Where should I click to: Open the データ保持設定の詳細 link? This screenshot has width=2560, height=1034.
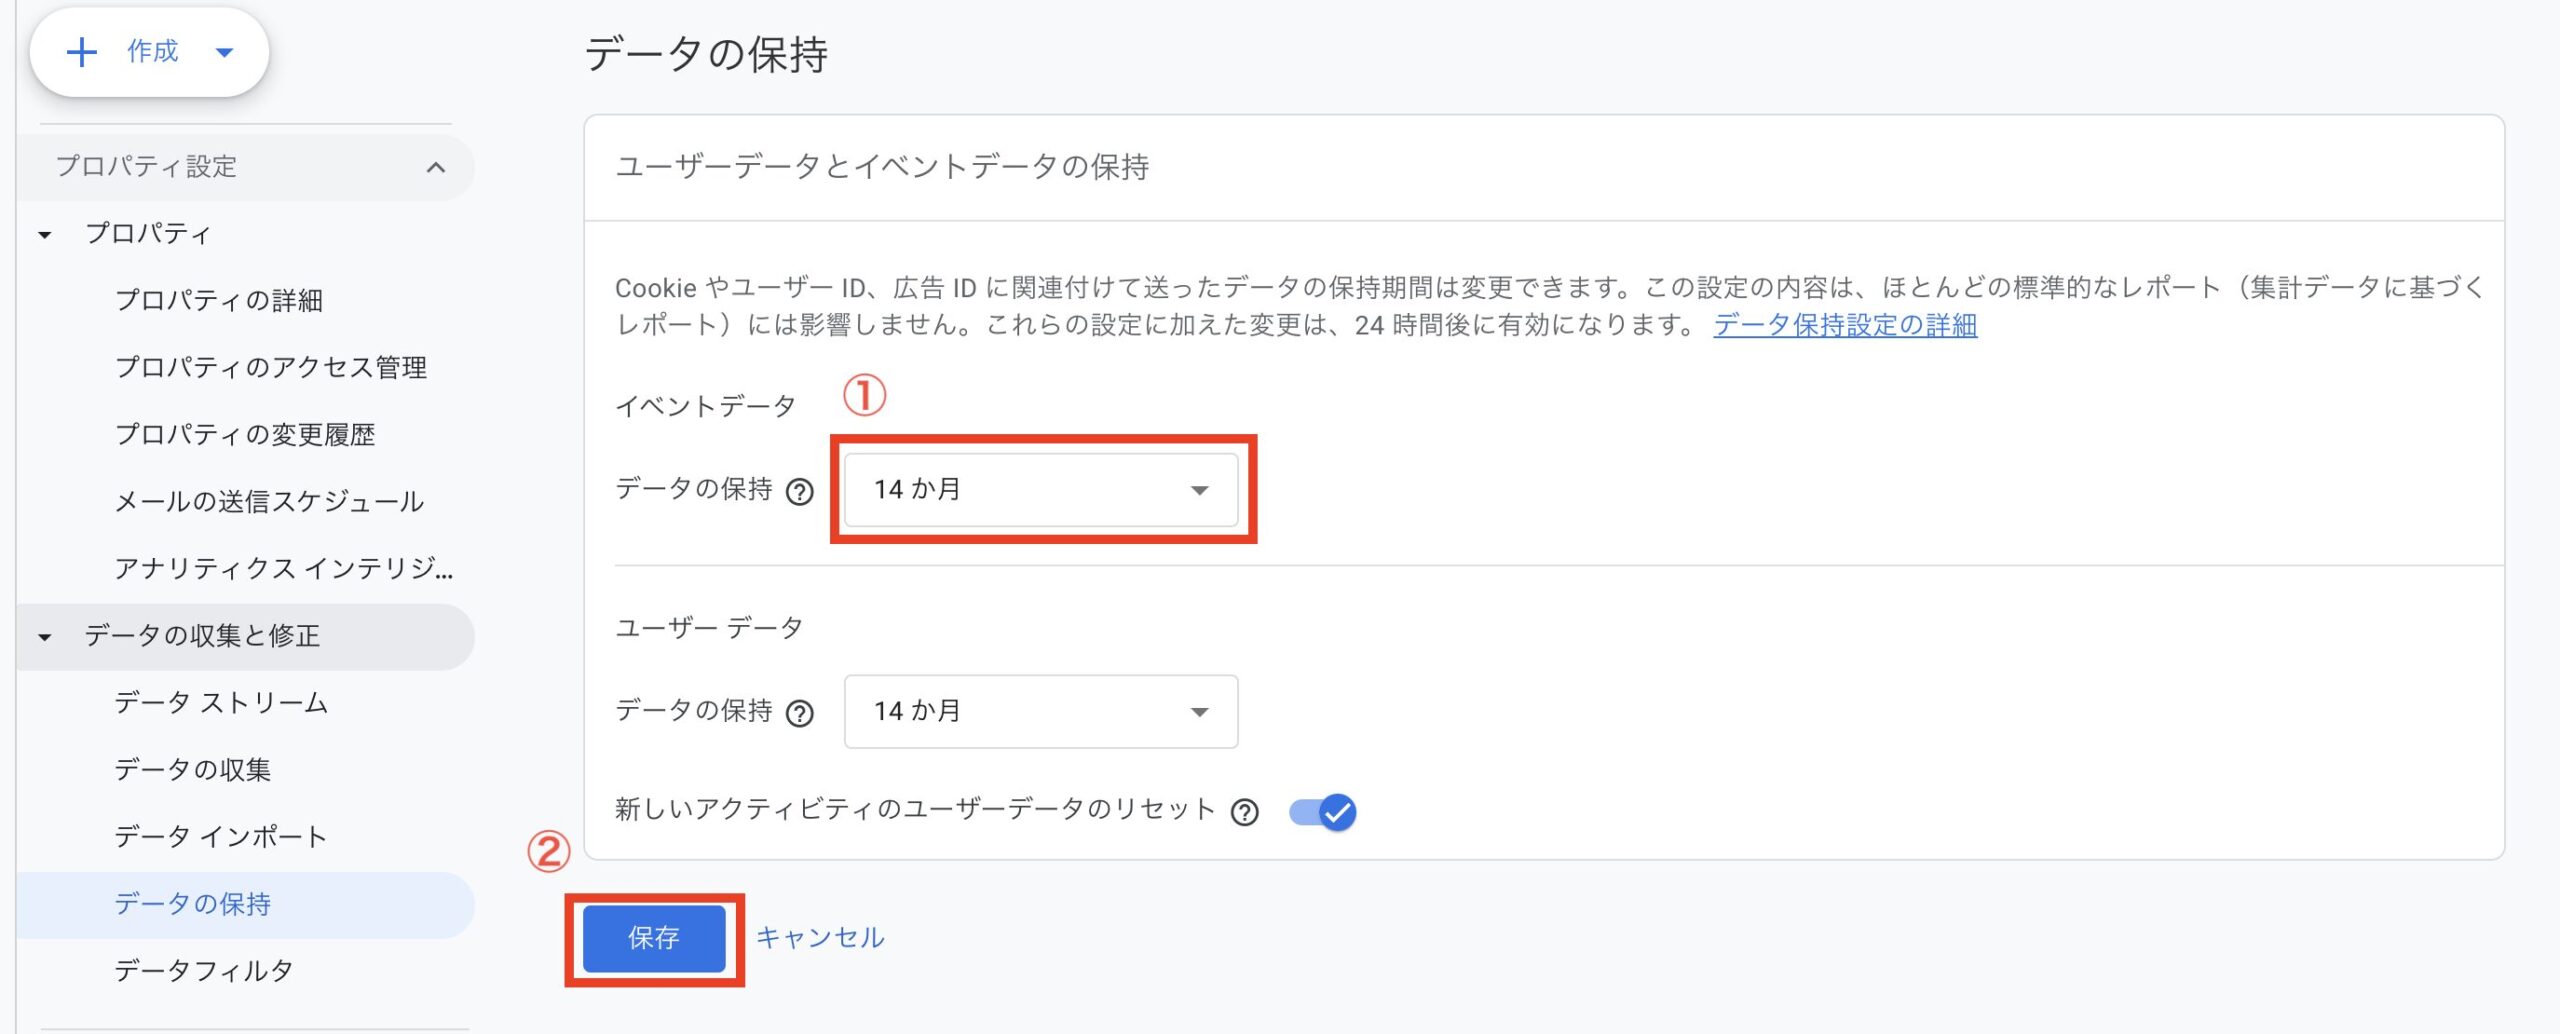click(x=1845, y=325)
